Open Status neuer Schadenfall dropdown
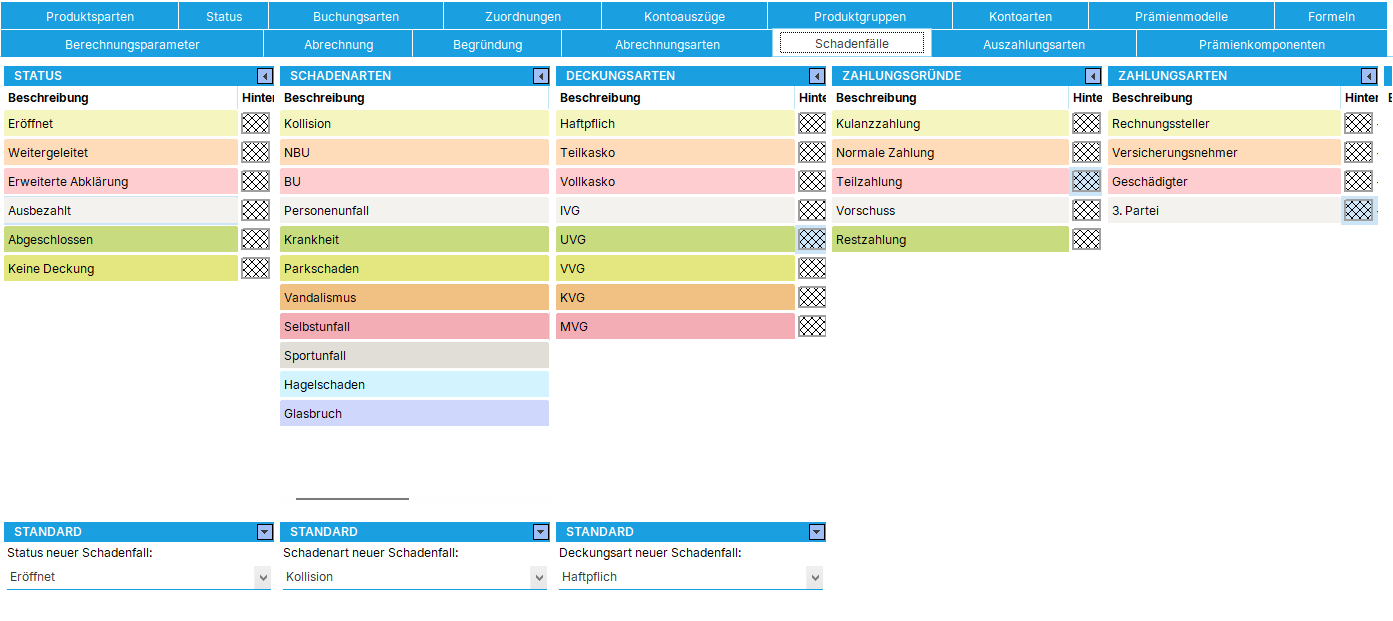The image size is (1393, 621). [263, 577]
